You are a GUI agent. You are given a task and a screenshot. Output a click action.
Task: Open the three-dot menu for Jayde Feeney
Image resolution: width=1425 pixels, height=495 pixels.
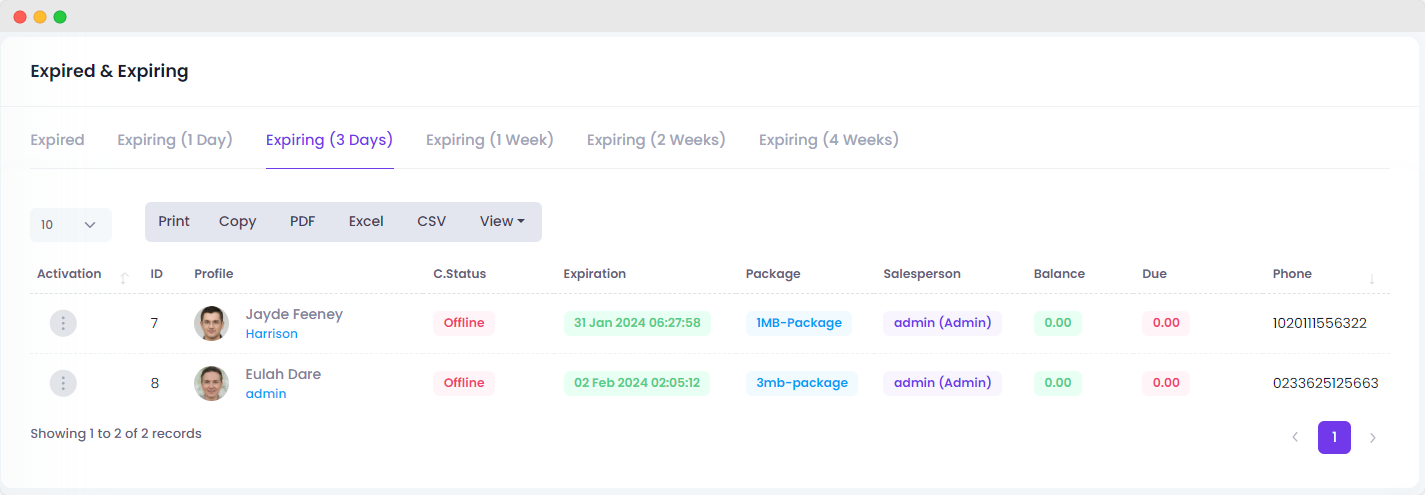click(x=63, y=323)
